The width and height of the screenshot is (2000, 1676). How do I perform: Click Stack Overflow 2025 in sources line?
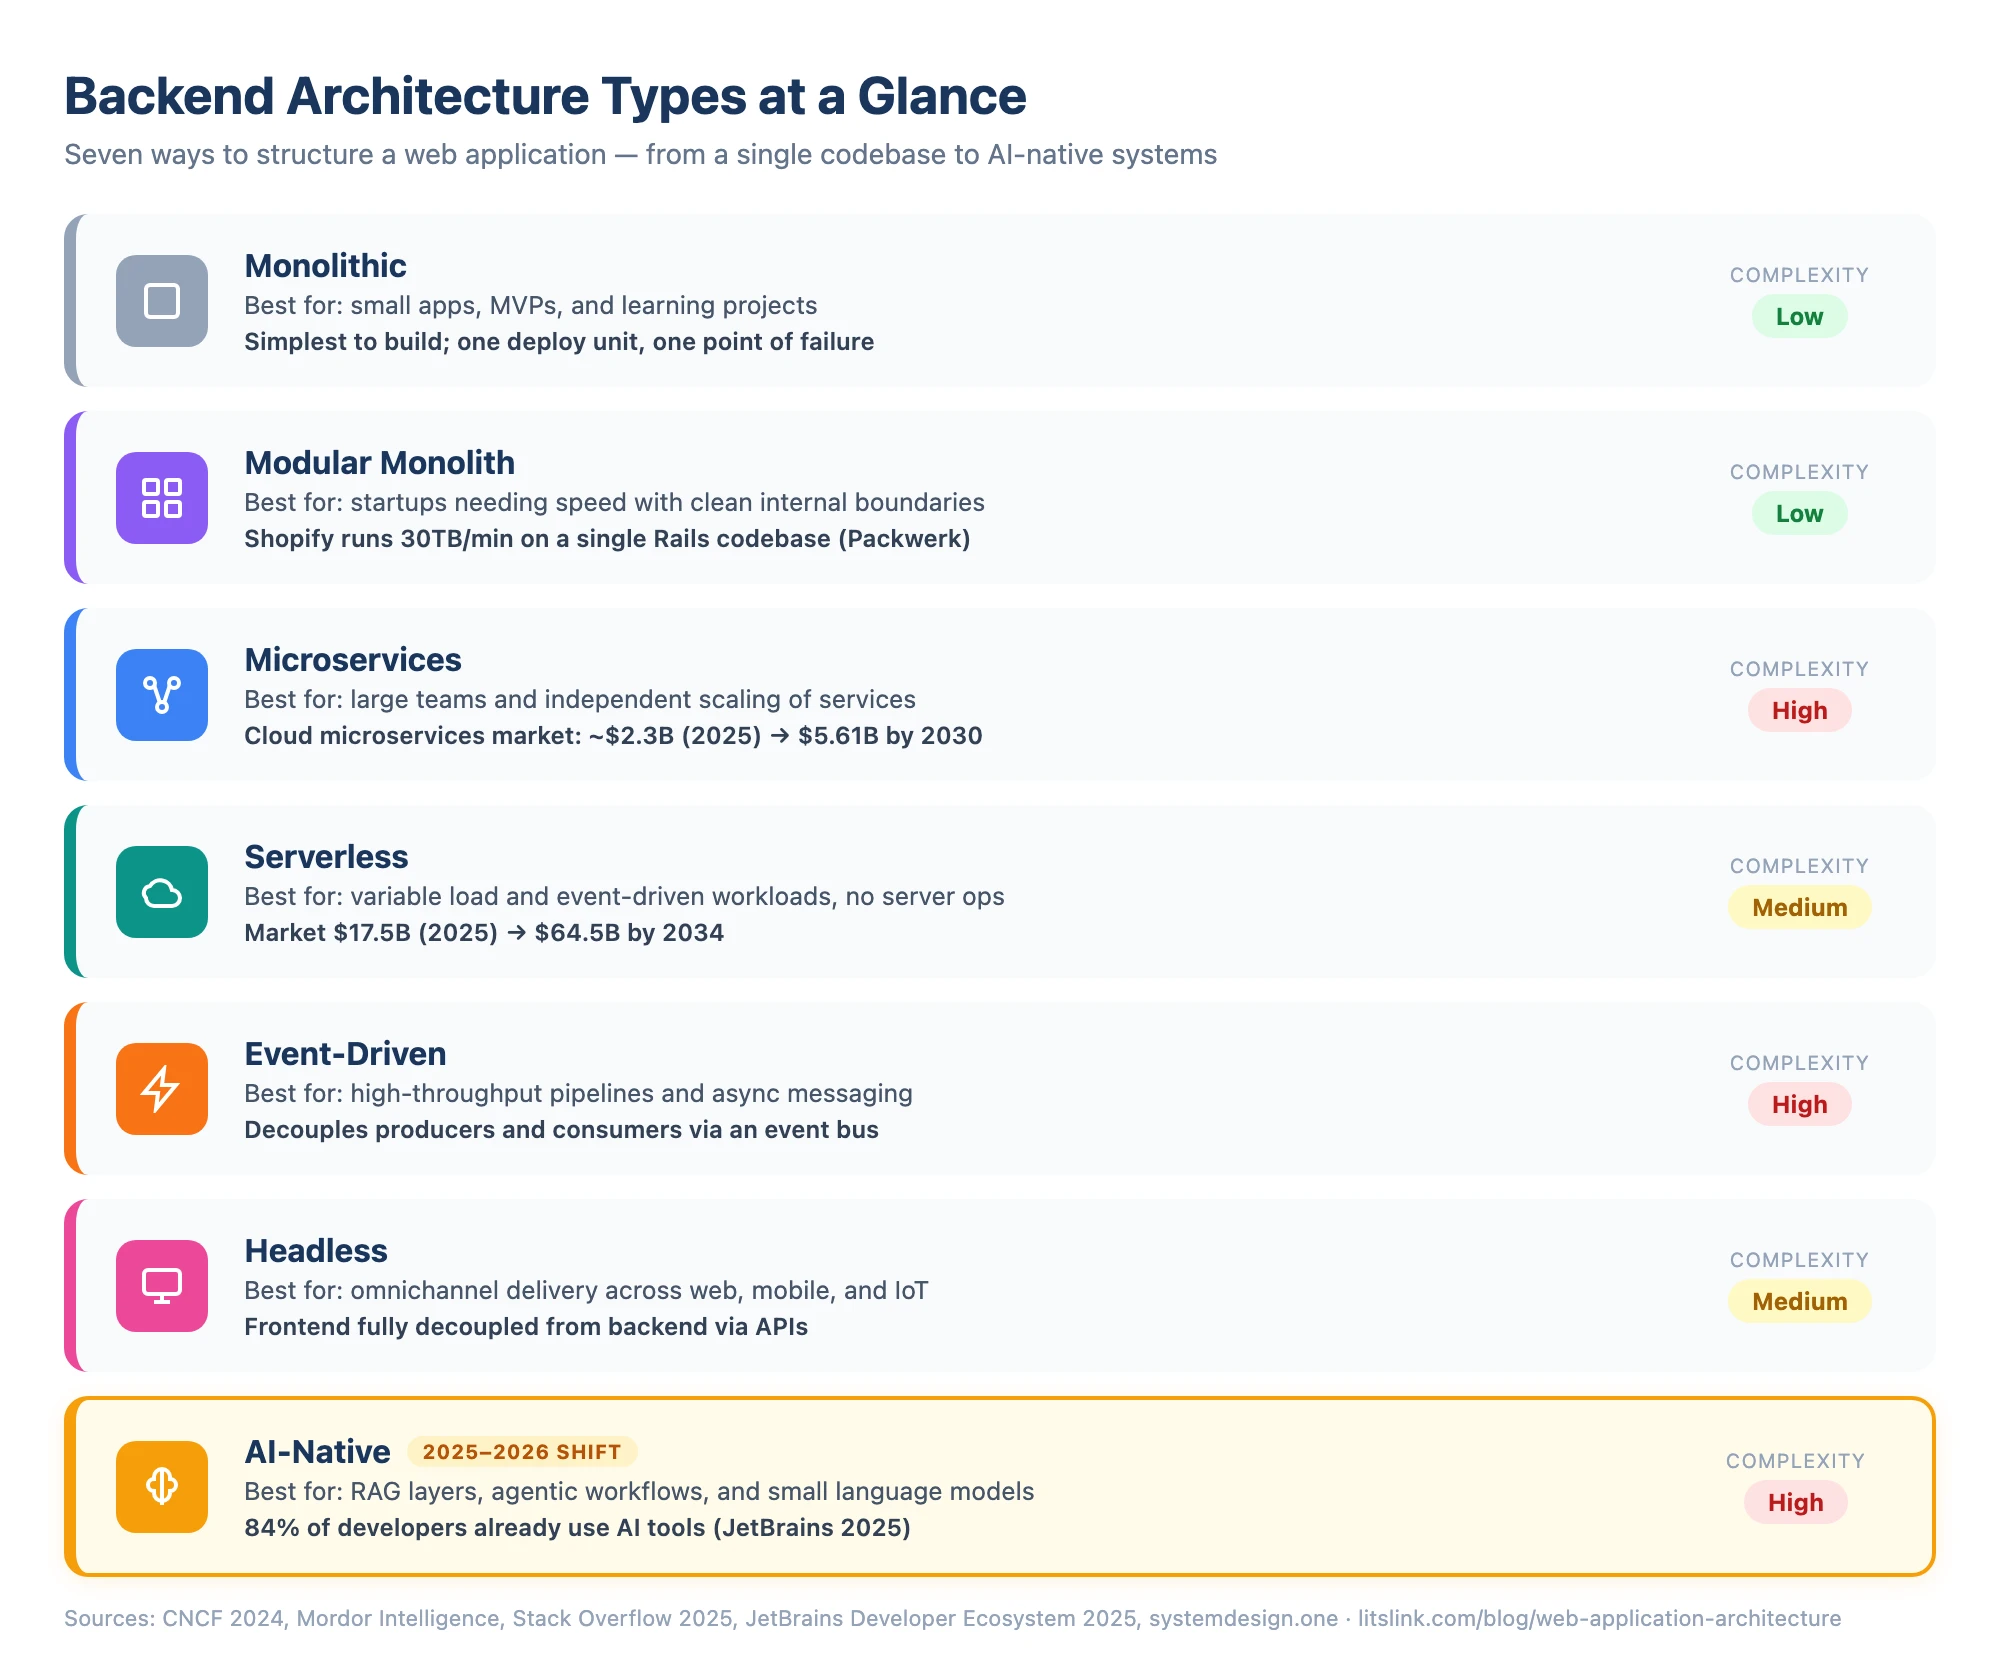click(x=622, y=1619)
